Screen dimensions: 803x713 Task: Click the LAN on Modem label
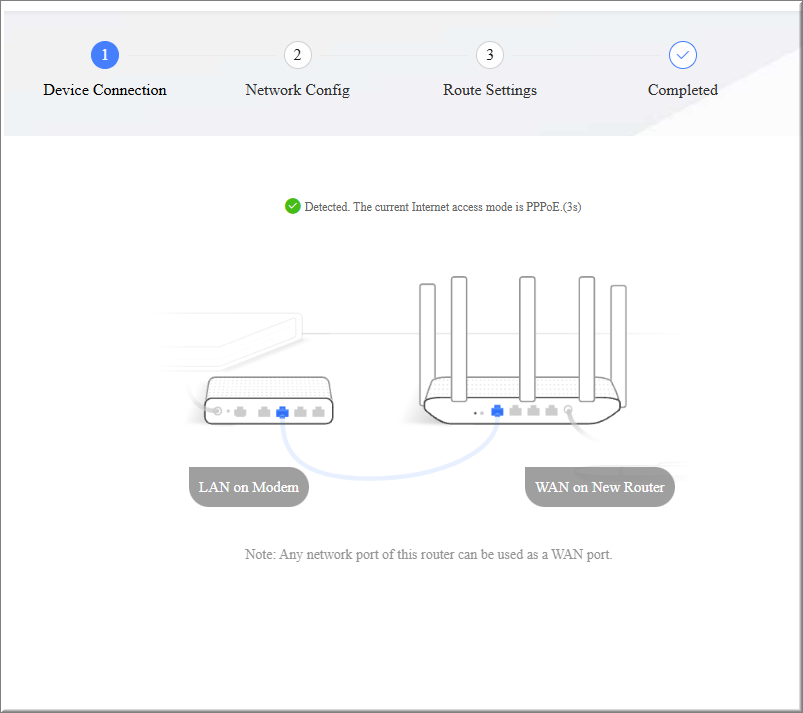click(x=249, y=487)
